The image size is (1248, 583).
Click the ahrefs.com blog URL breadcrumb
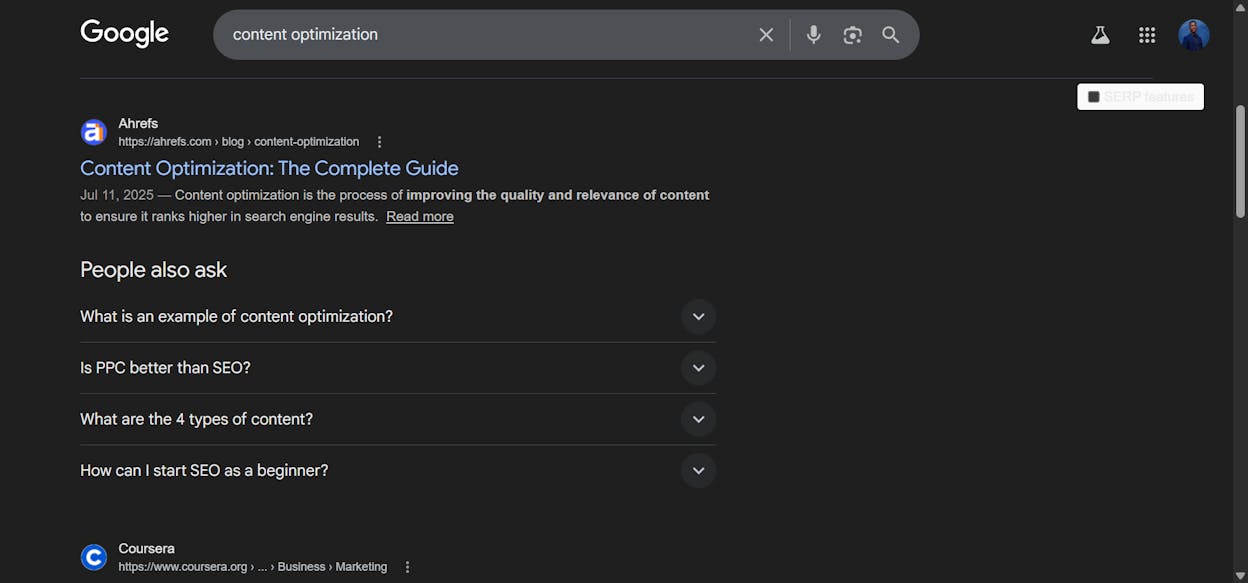point(239,142)
